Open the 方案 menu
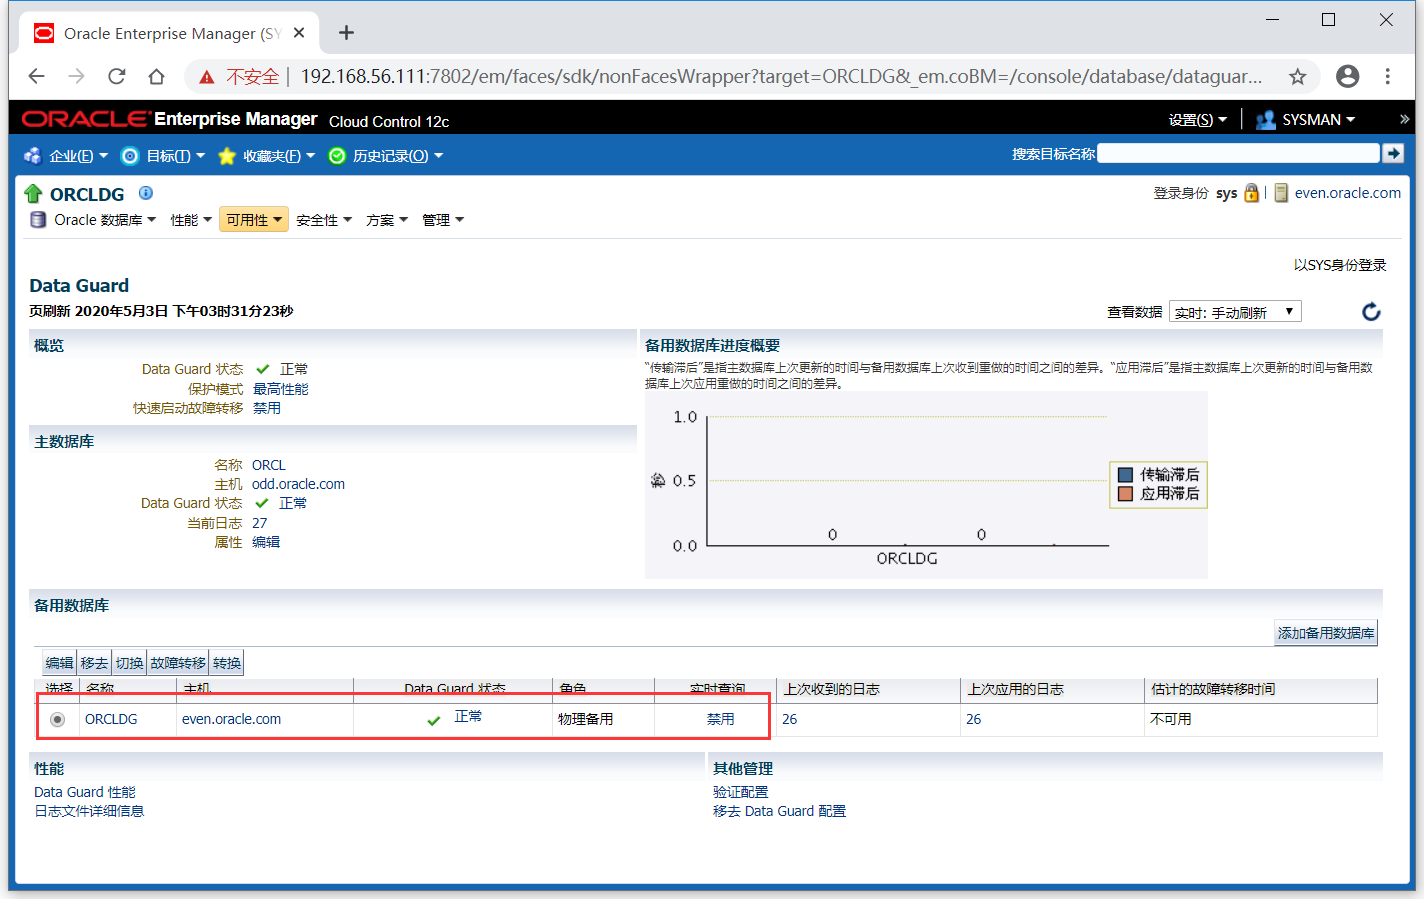Viewport: 1424px width, 899px height. [x=387, y=220]
